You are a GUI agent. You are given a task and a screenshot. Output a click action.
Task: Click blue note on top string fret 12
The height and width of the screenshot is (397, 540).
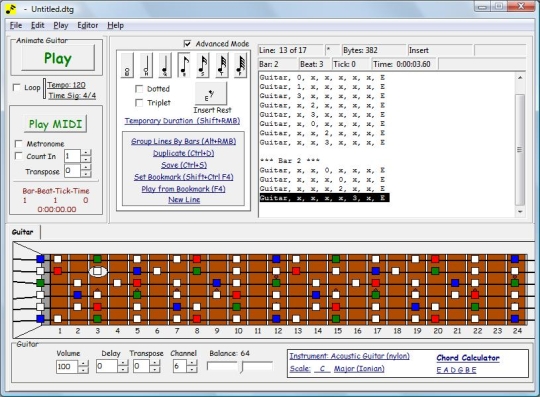pyautogui.click(x=276, y=259)
